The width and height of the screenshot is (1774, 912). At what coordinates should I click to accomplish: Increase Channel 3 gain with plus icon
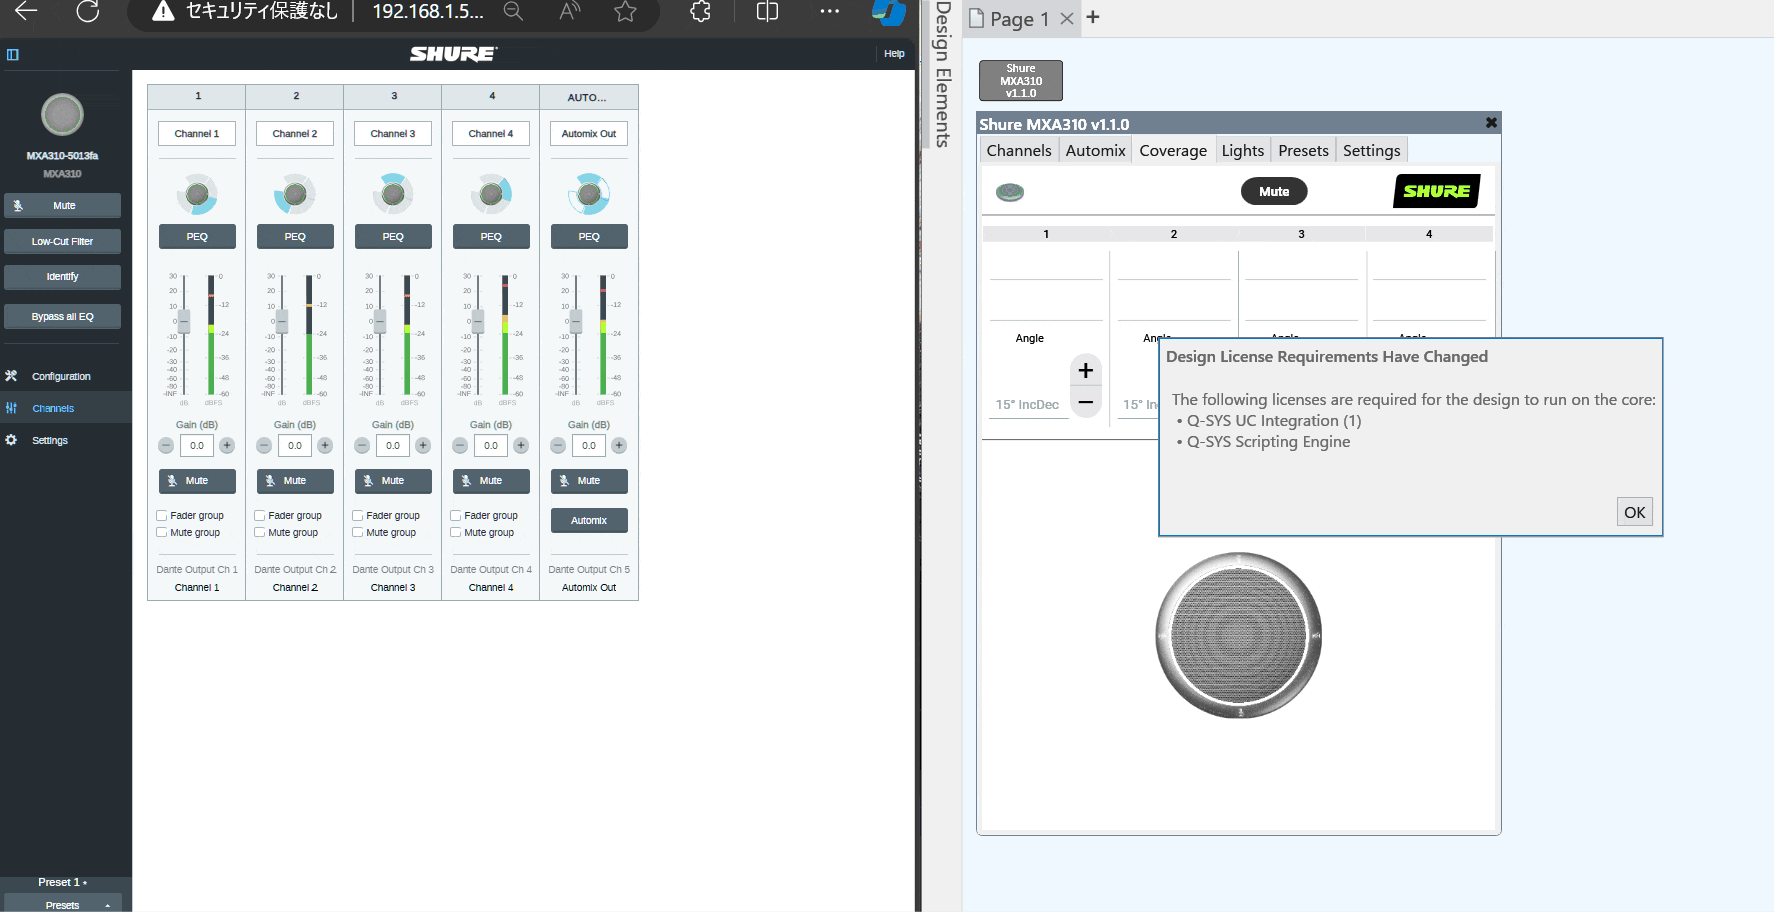pyautogui.click(x=423, y=445)
